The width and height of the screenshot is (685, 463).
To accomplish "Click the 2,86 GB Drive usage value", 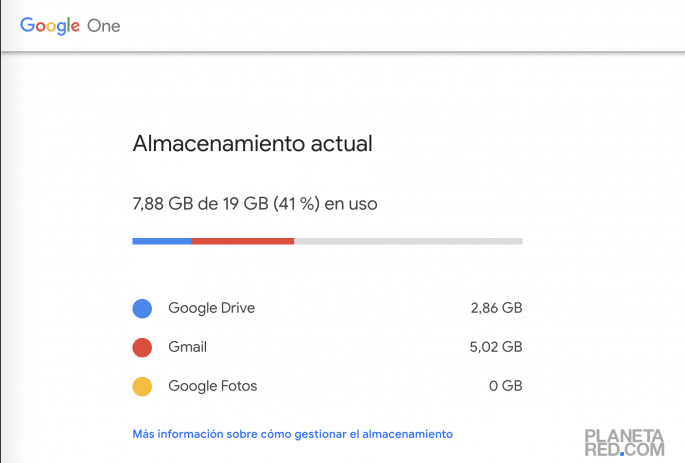I will click(x=496, y=308).
